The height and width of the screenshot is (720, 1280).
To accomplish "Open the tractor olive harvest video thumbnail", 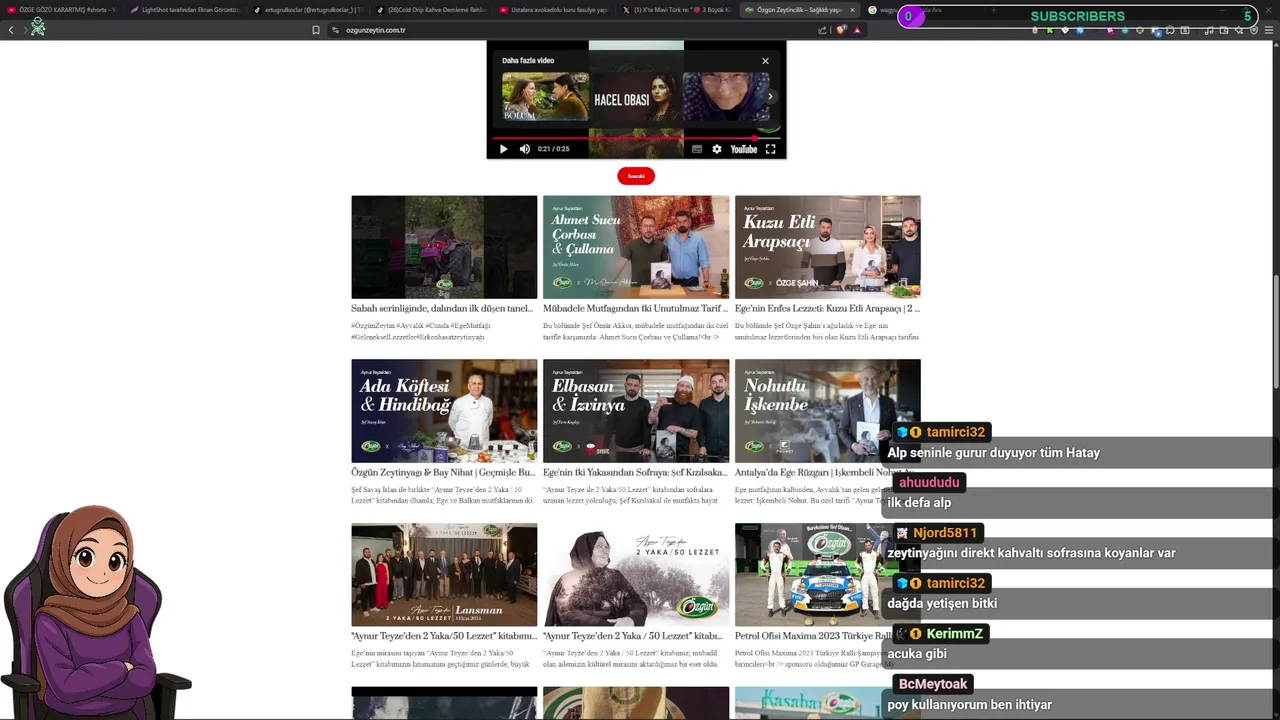I will (444, 247).
